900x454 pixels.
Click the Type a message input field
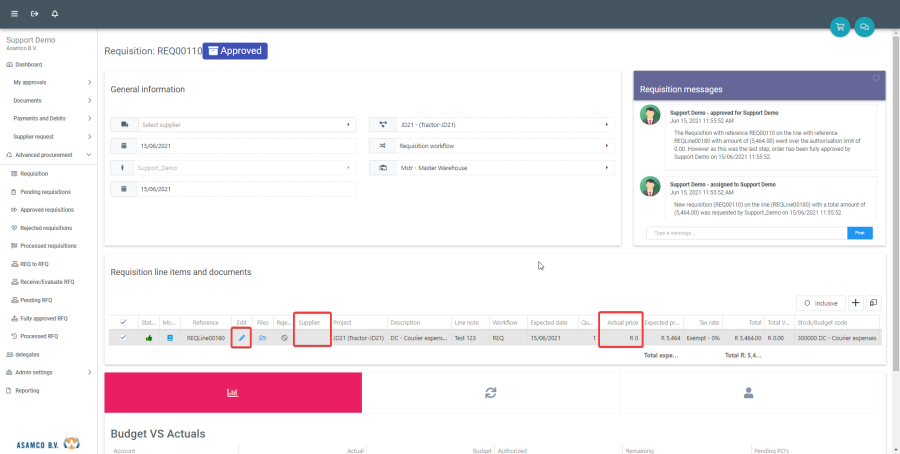[745, 233]
